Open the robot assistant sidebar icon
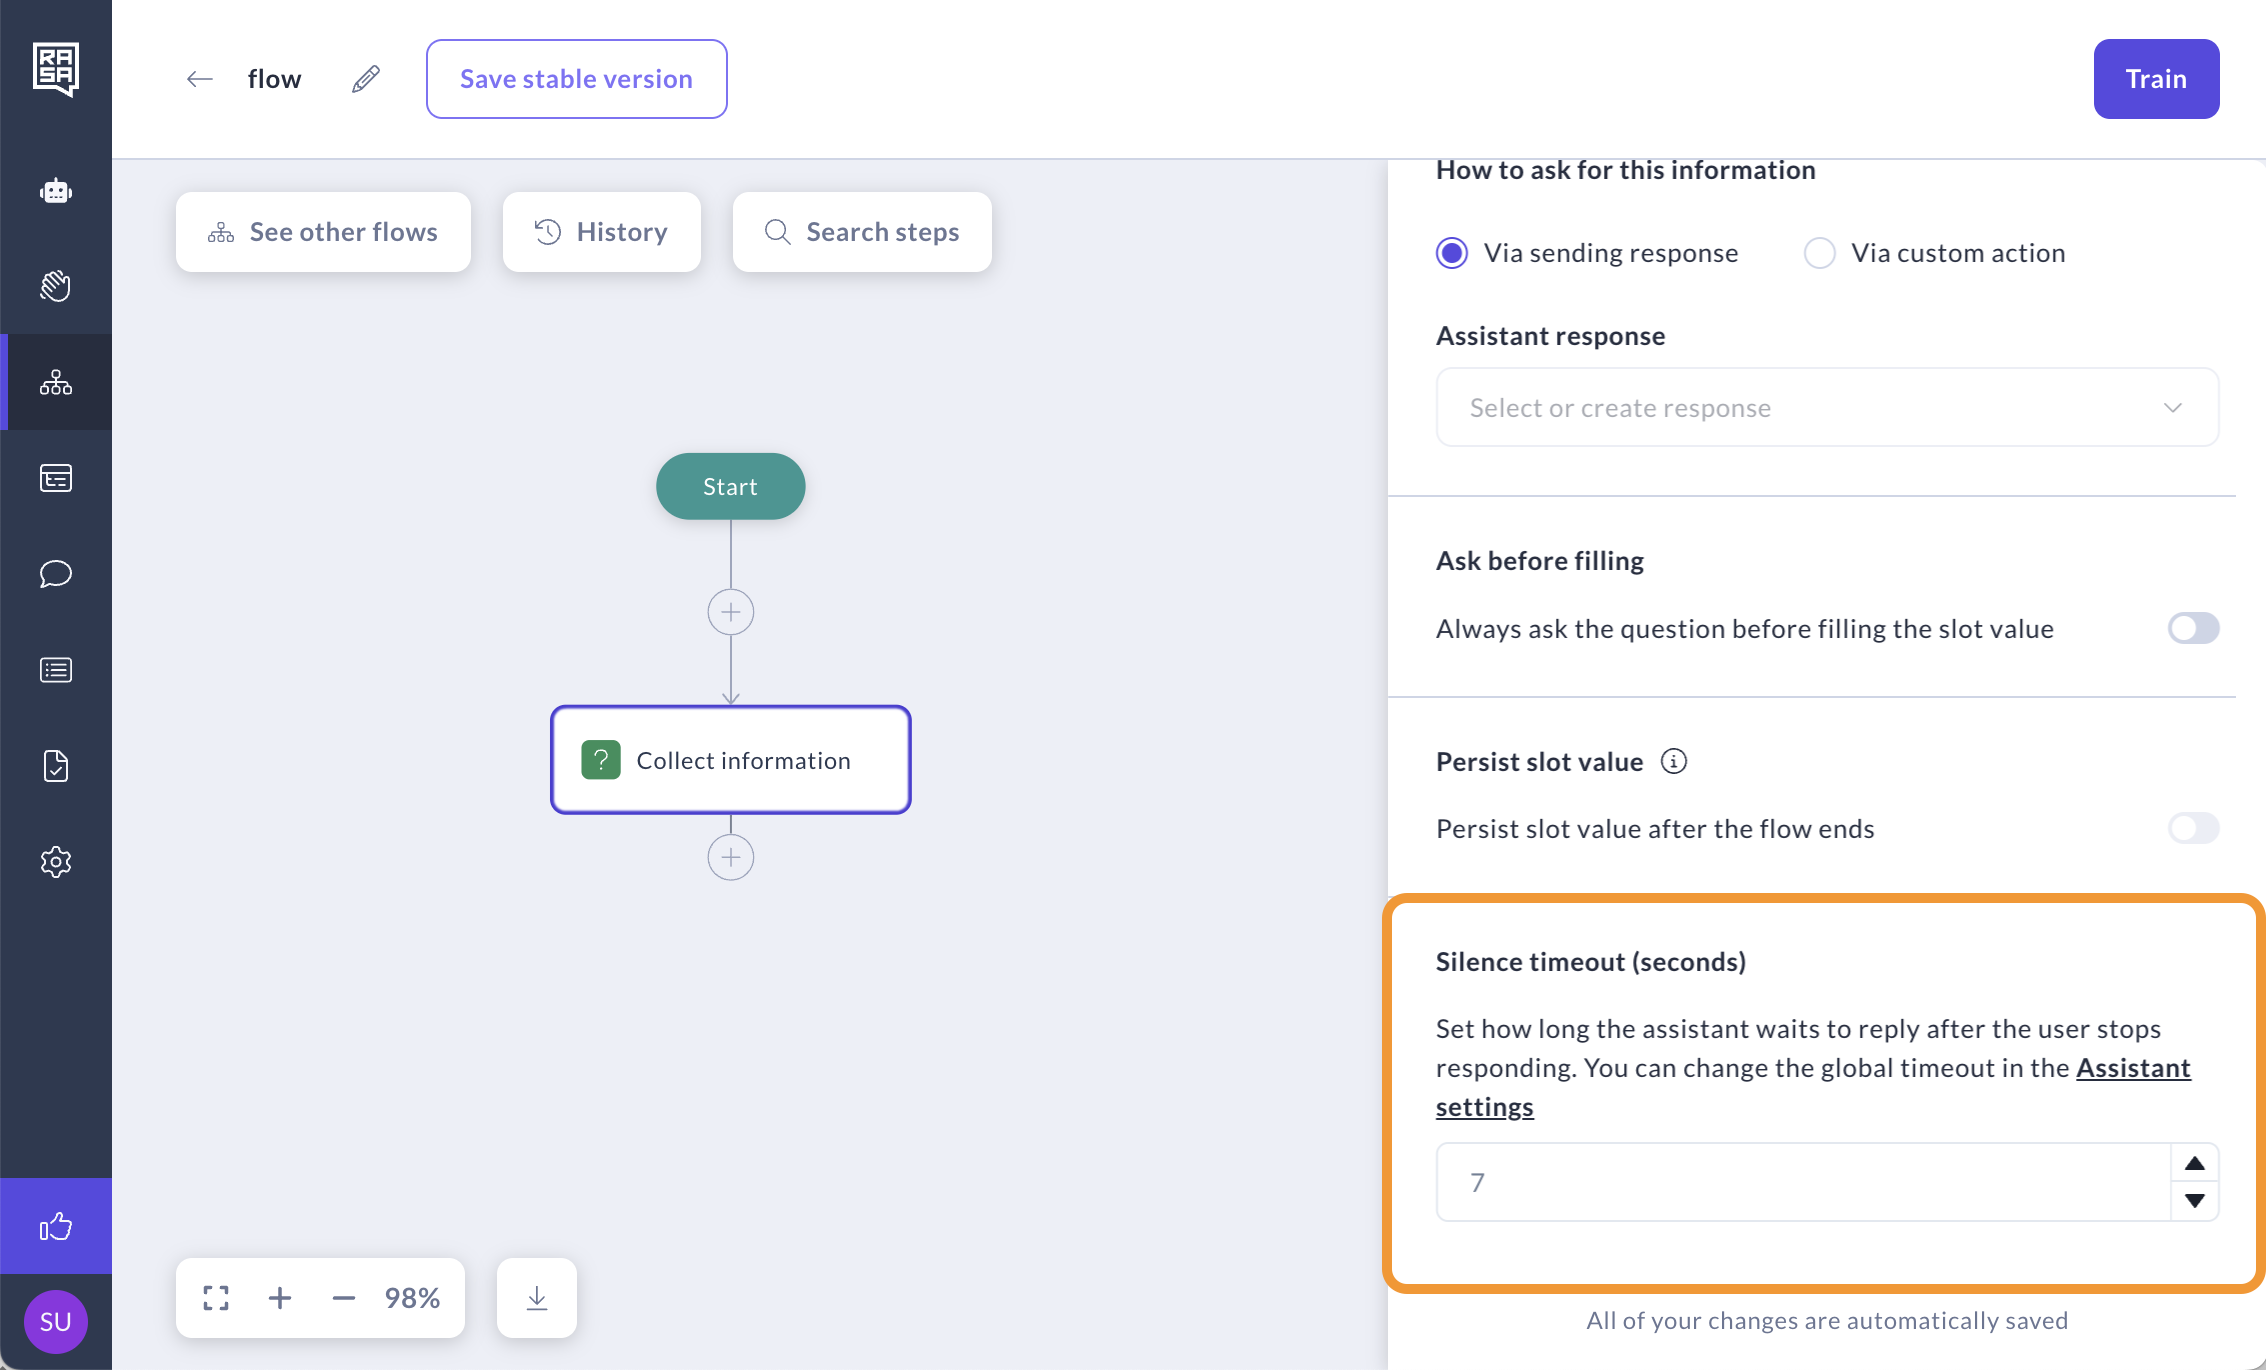This screenshot has height=1370, width=2266. pyautogui.click(x=56, y=190)
